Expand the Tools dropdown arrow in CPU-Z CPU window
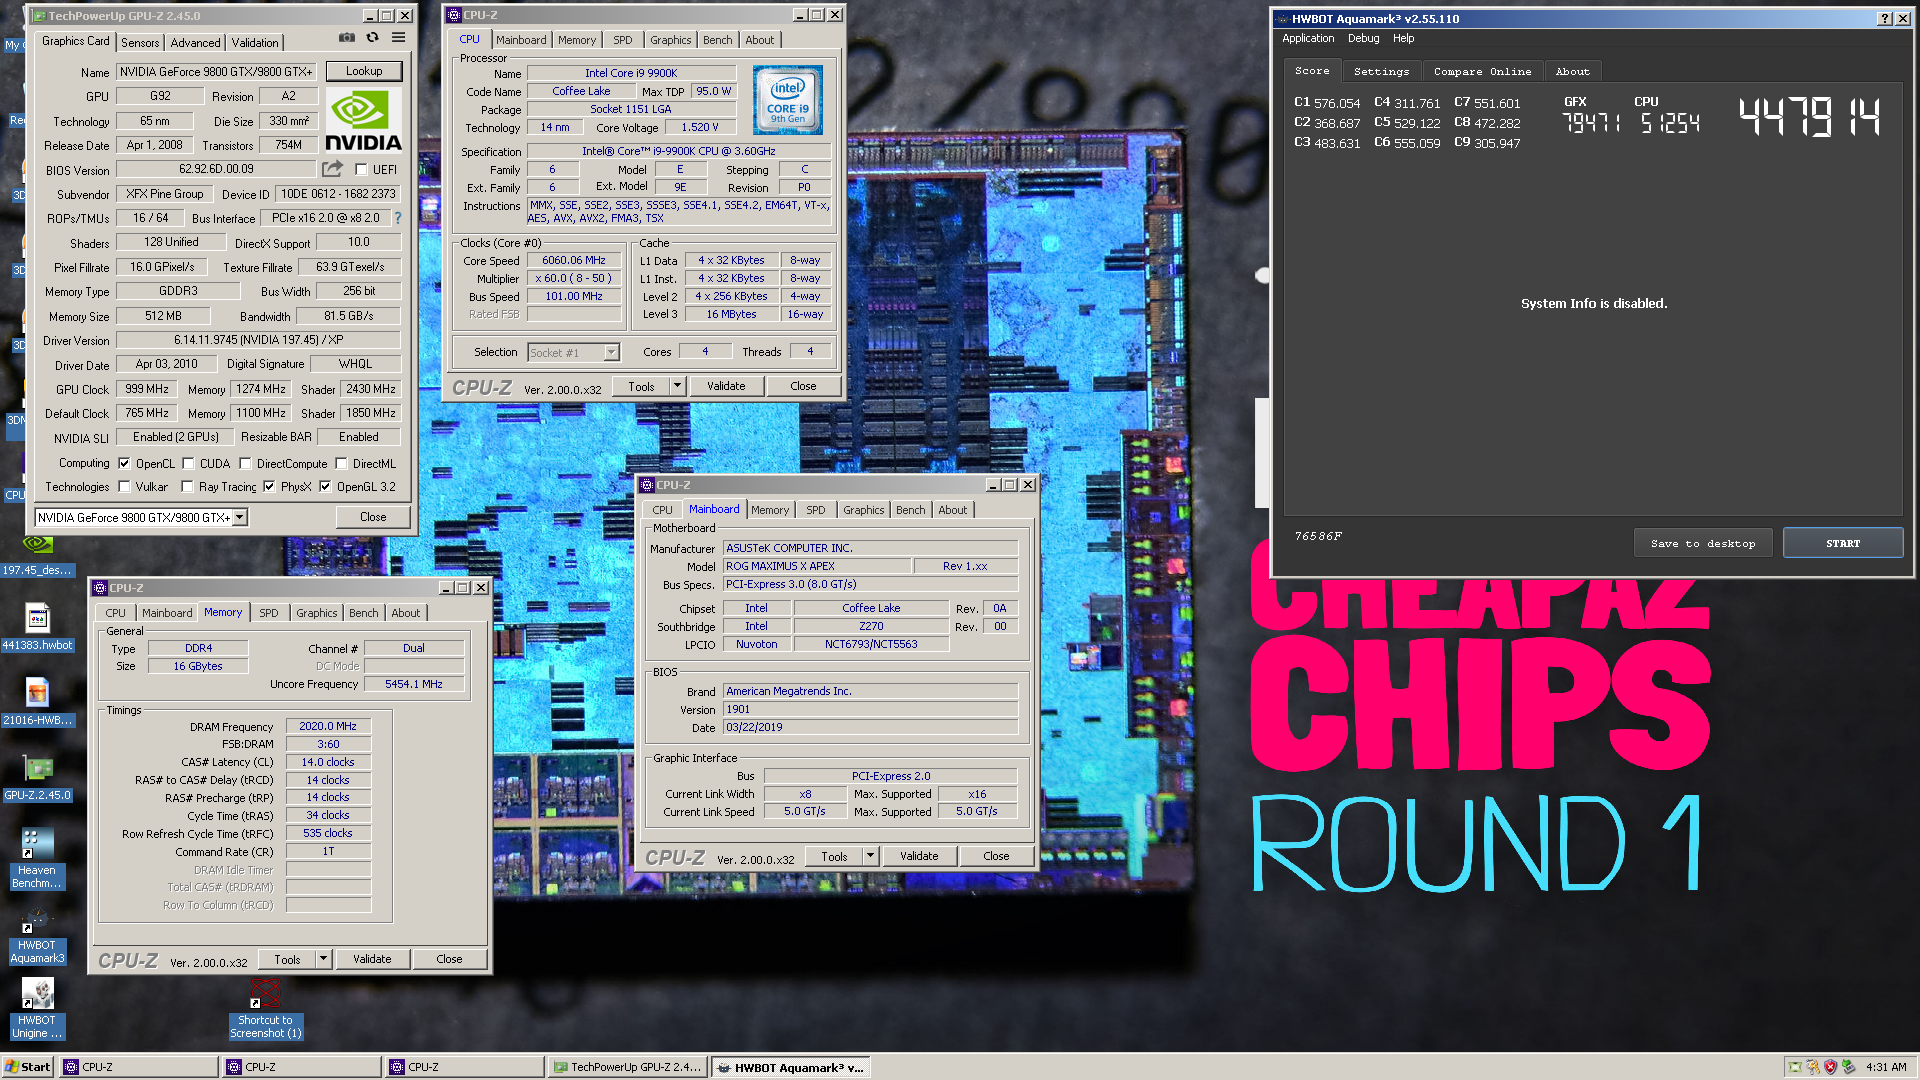This screenshot has width=1920, height=1080. pos(677,386)
